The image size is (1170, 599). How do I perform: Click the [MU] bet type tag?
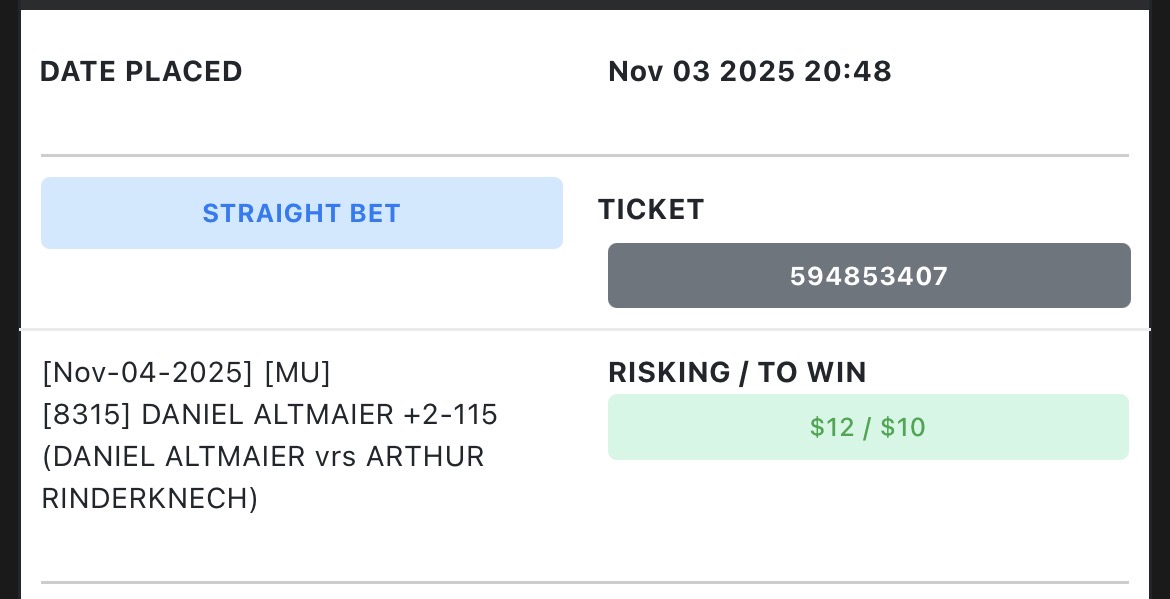[297, 373]
